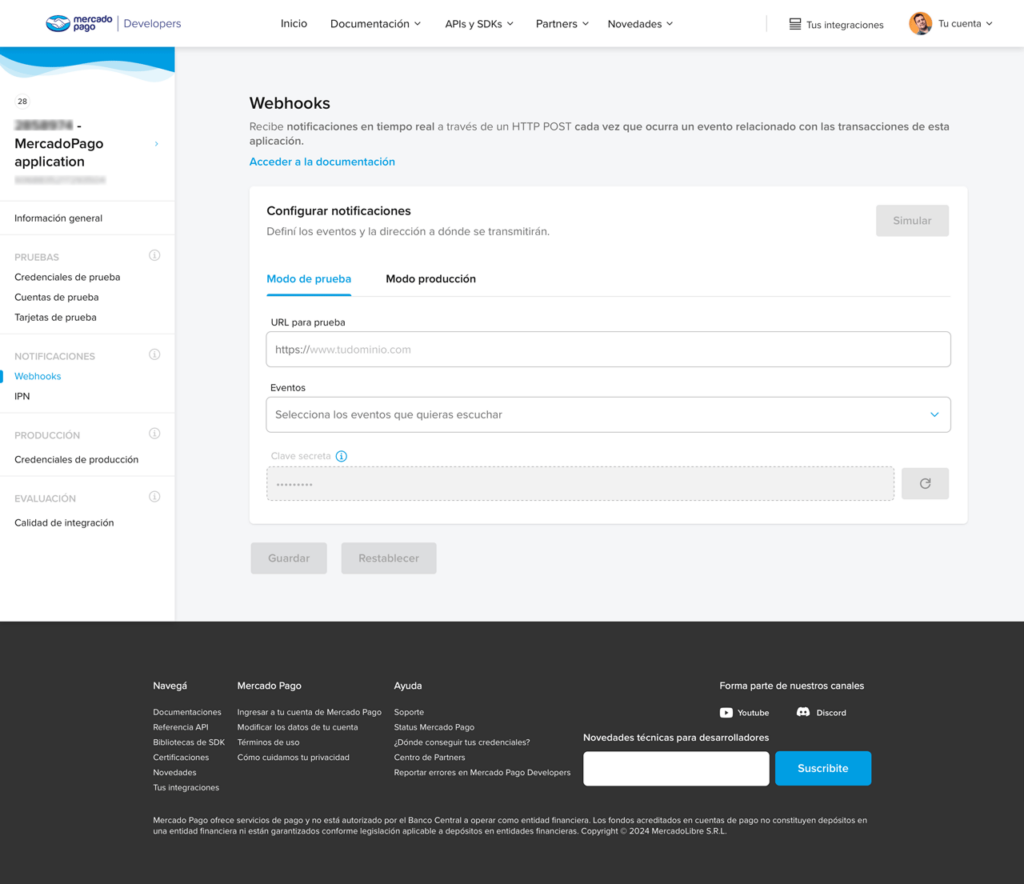Click the Discord icon in footer
1024x884 pixels.
803,712
